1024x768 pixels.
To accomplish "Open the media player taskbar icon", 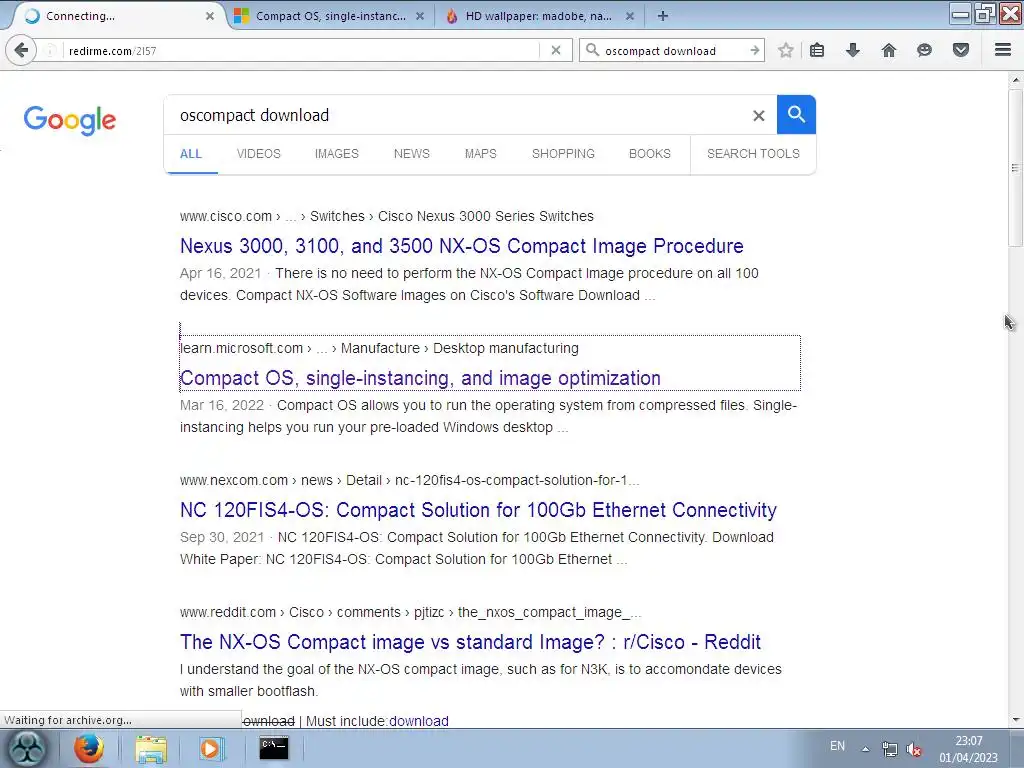I will tap(210, 748).
